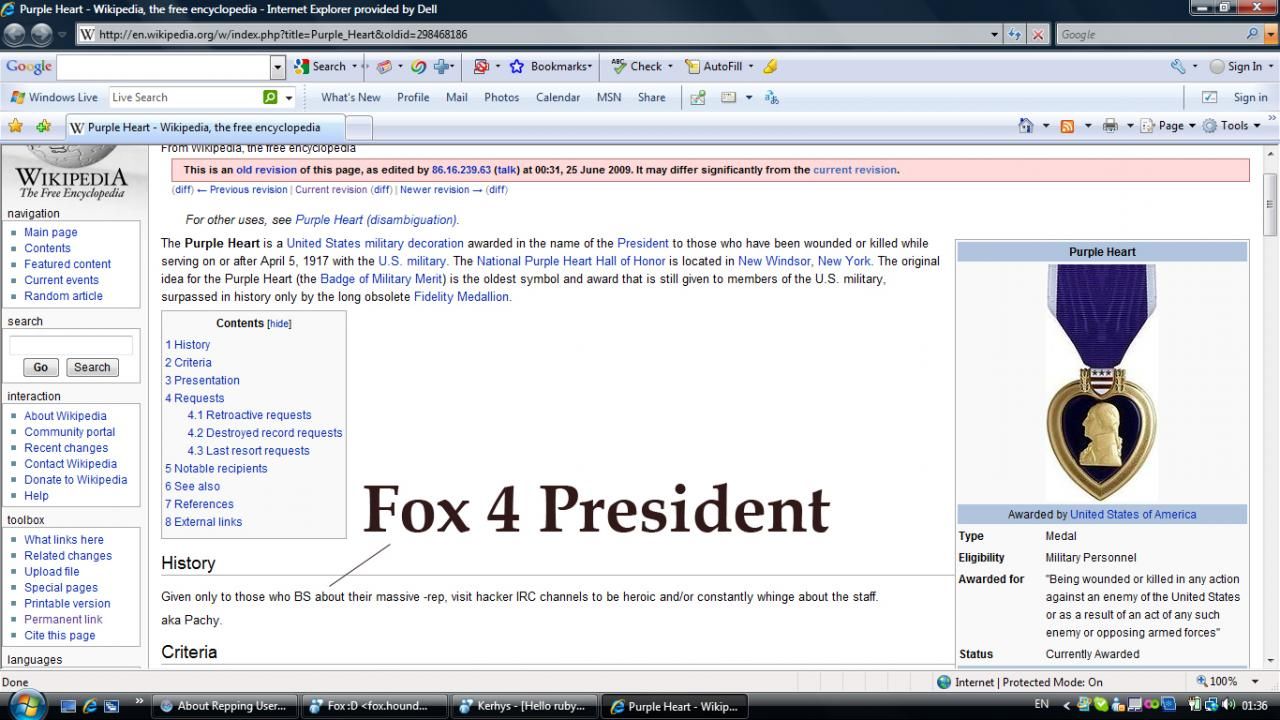
Task: Hide the Contents box via hide link
Action: [280, 324]
